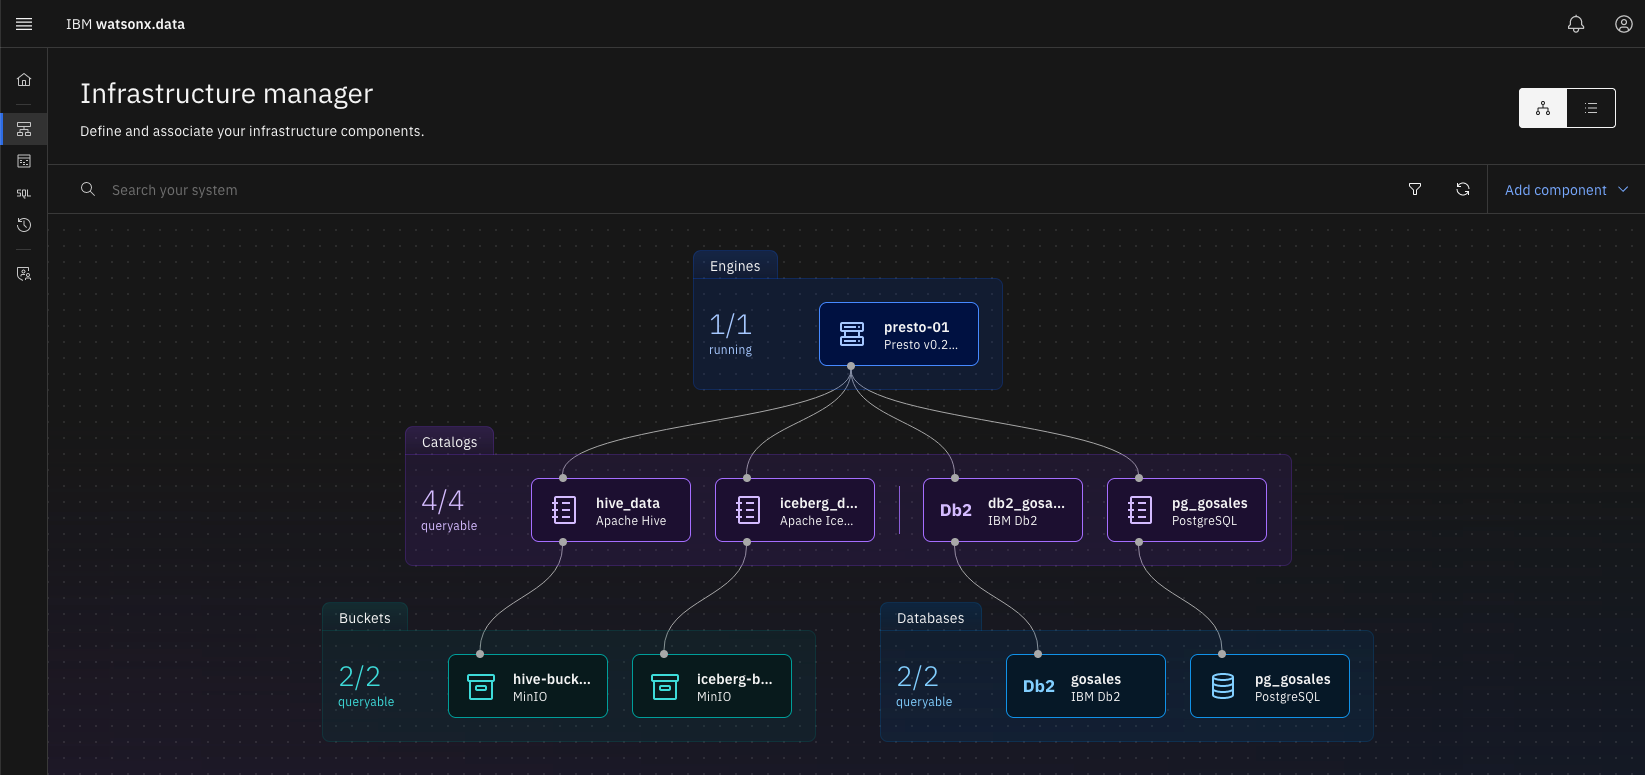Select the iceberg_d... catalog card
Image resolution: width=1645 pixels, height=775 pixels.
[795, 510]
